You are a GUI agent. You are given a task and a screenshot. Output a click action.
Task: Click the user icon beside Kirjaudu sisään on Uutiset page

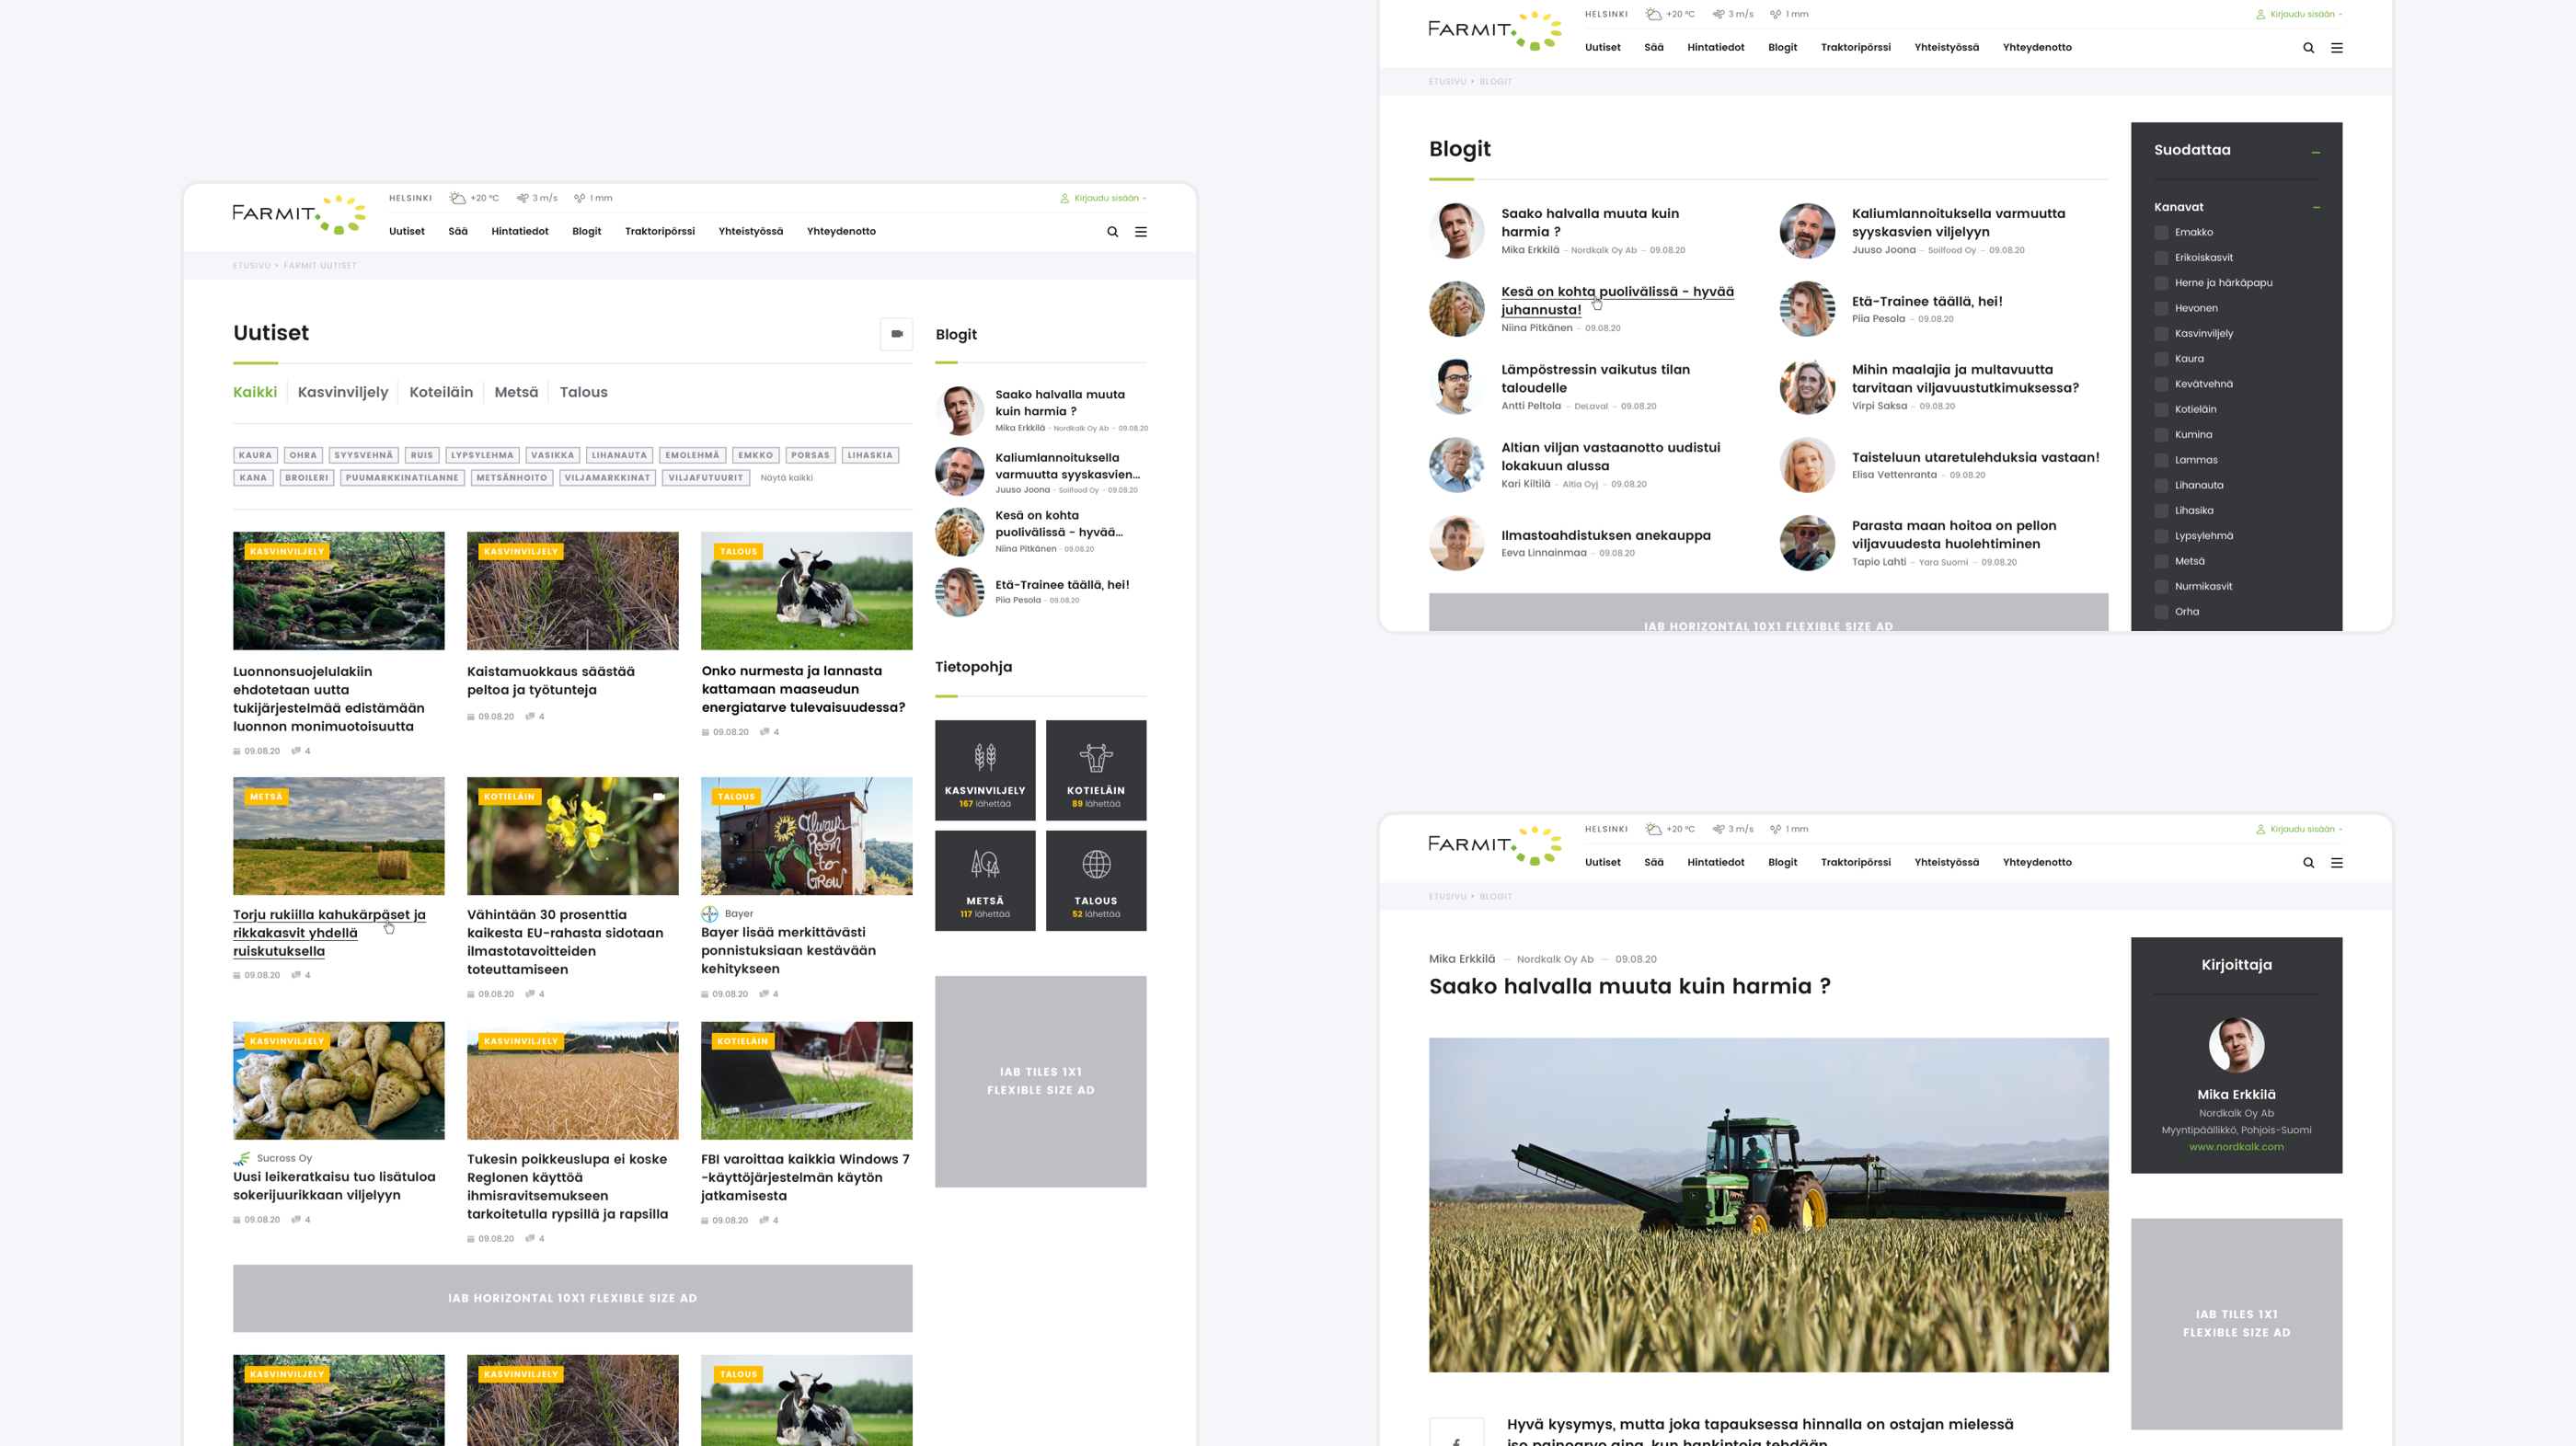coord(1064,198)
